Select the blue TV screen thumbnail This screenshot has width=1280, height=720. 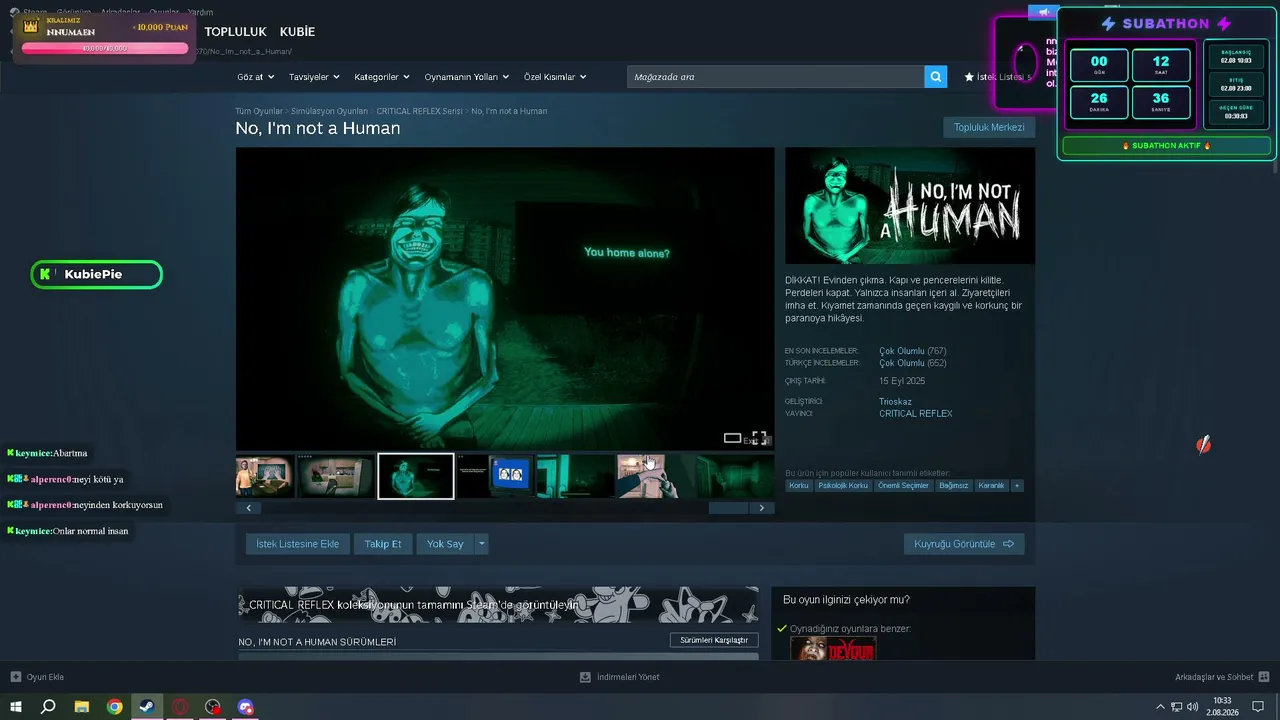495,476
